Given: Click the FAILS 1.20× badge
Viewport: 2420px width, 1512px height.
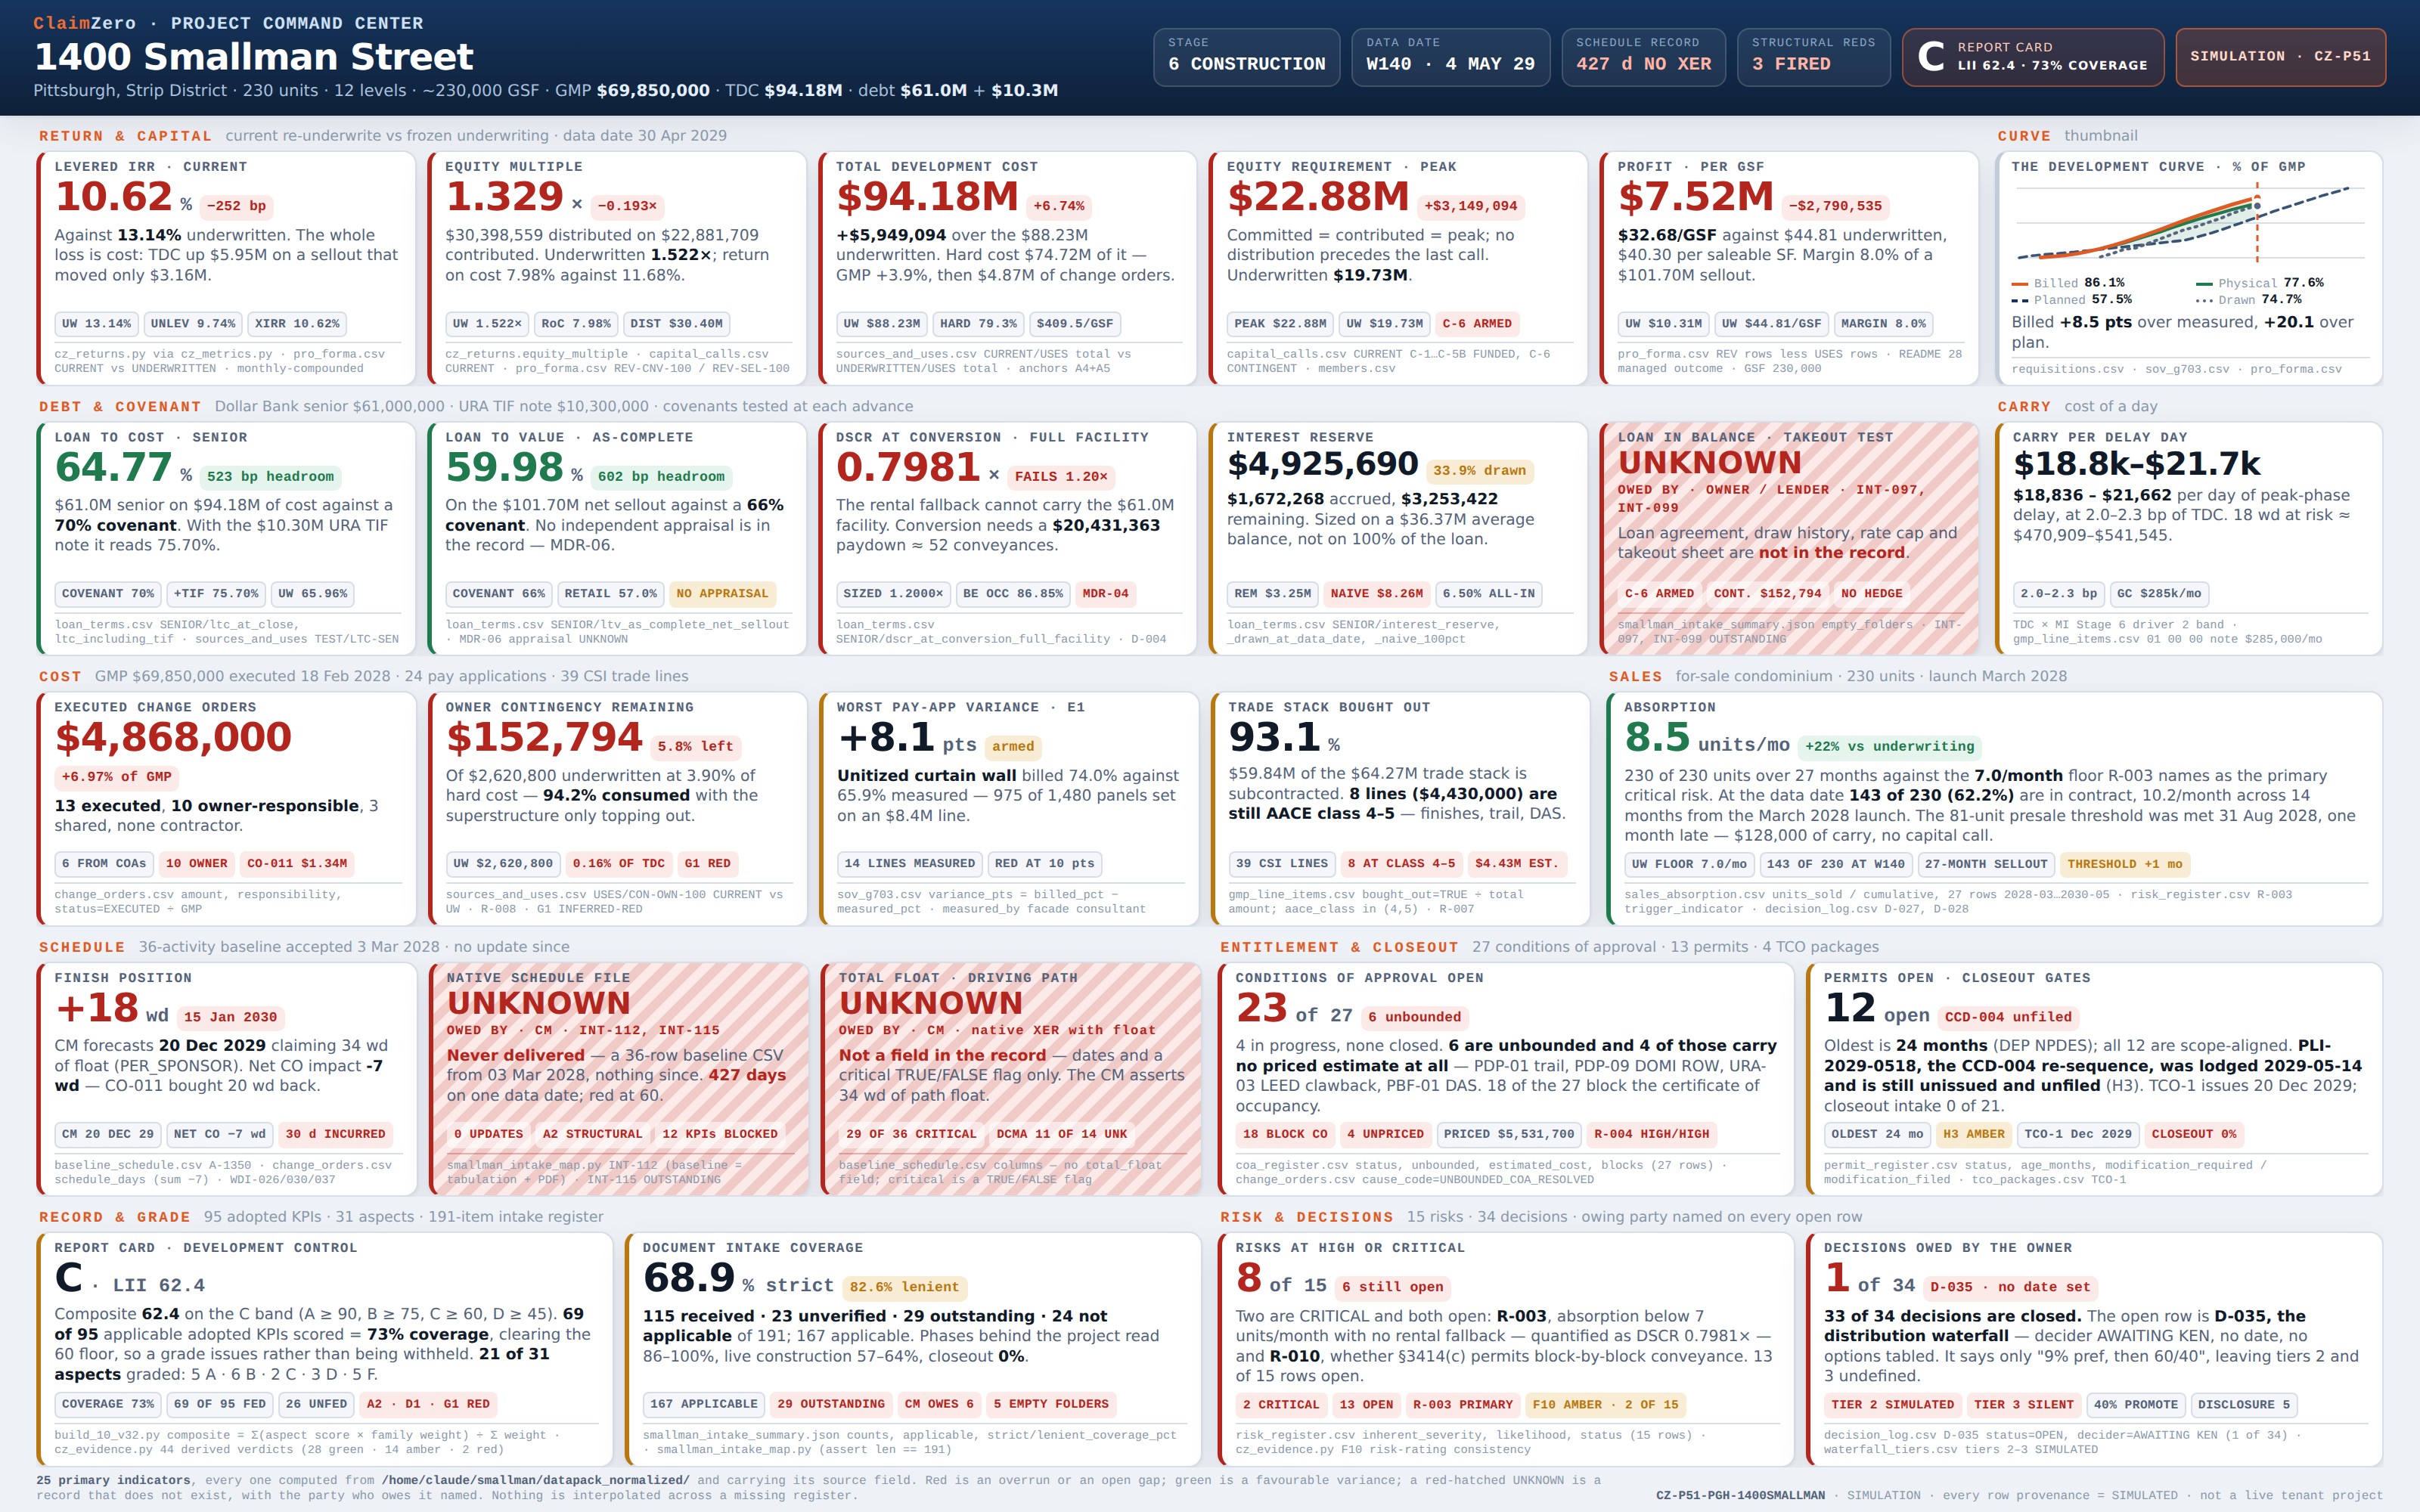Looking at the screenshot, I should 1061,477.
